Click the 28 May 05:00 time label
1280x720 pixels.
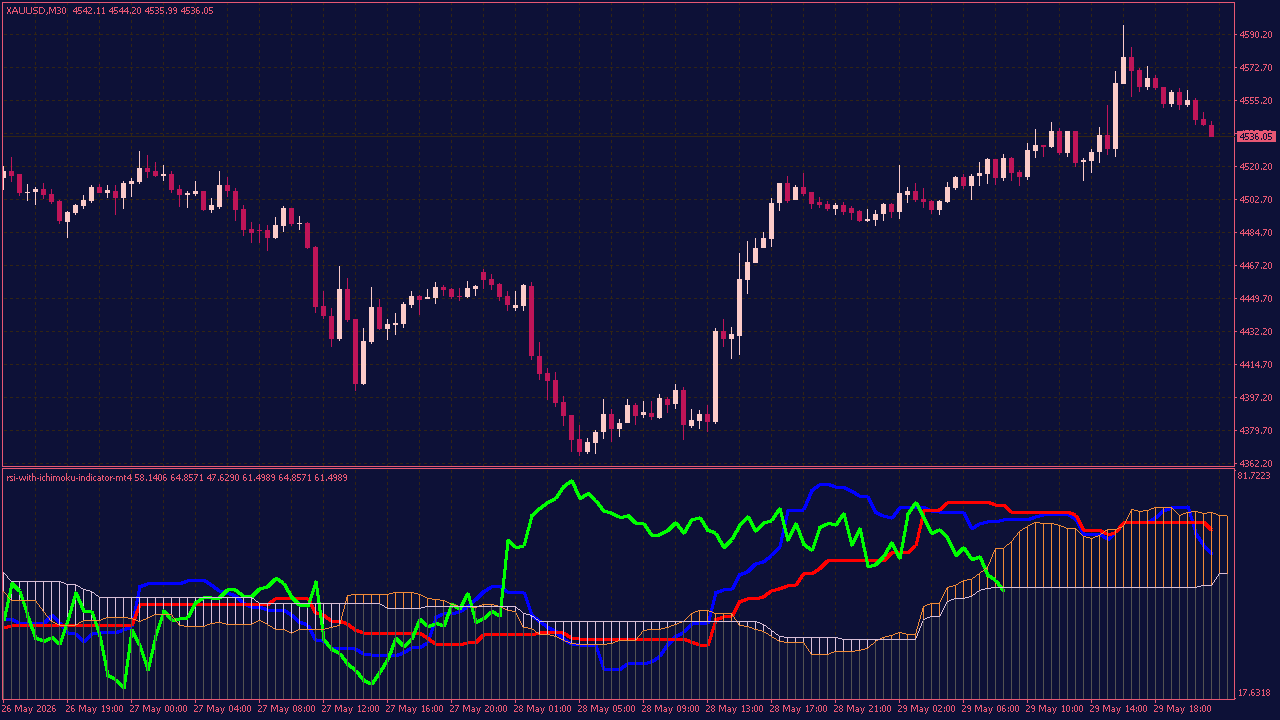pyautogui.click(x=607, y=709)
